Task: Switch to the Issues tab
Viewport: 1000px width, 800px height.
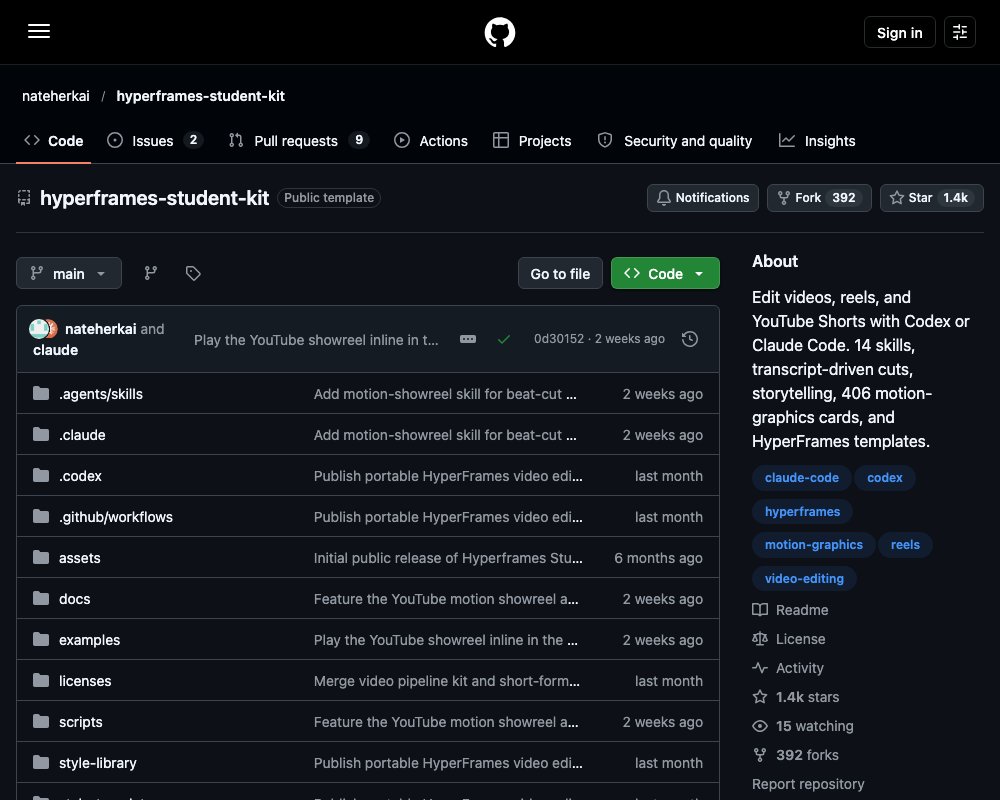Action: tap(154, 140)
